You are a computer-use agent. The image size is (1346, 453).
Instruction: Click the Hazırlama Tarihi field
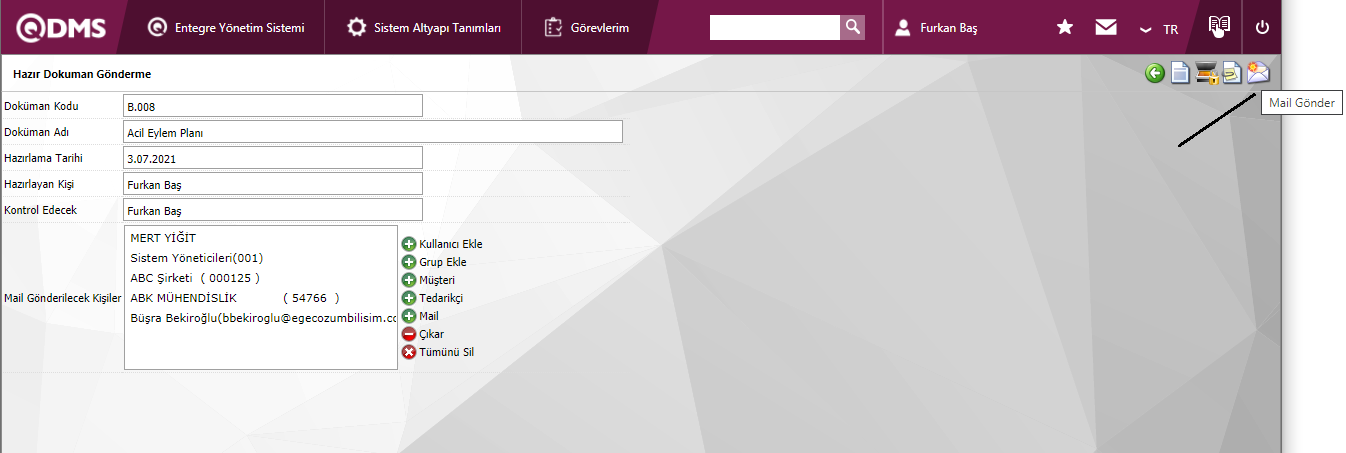pos(273,158)
